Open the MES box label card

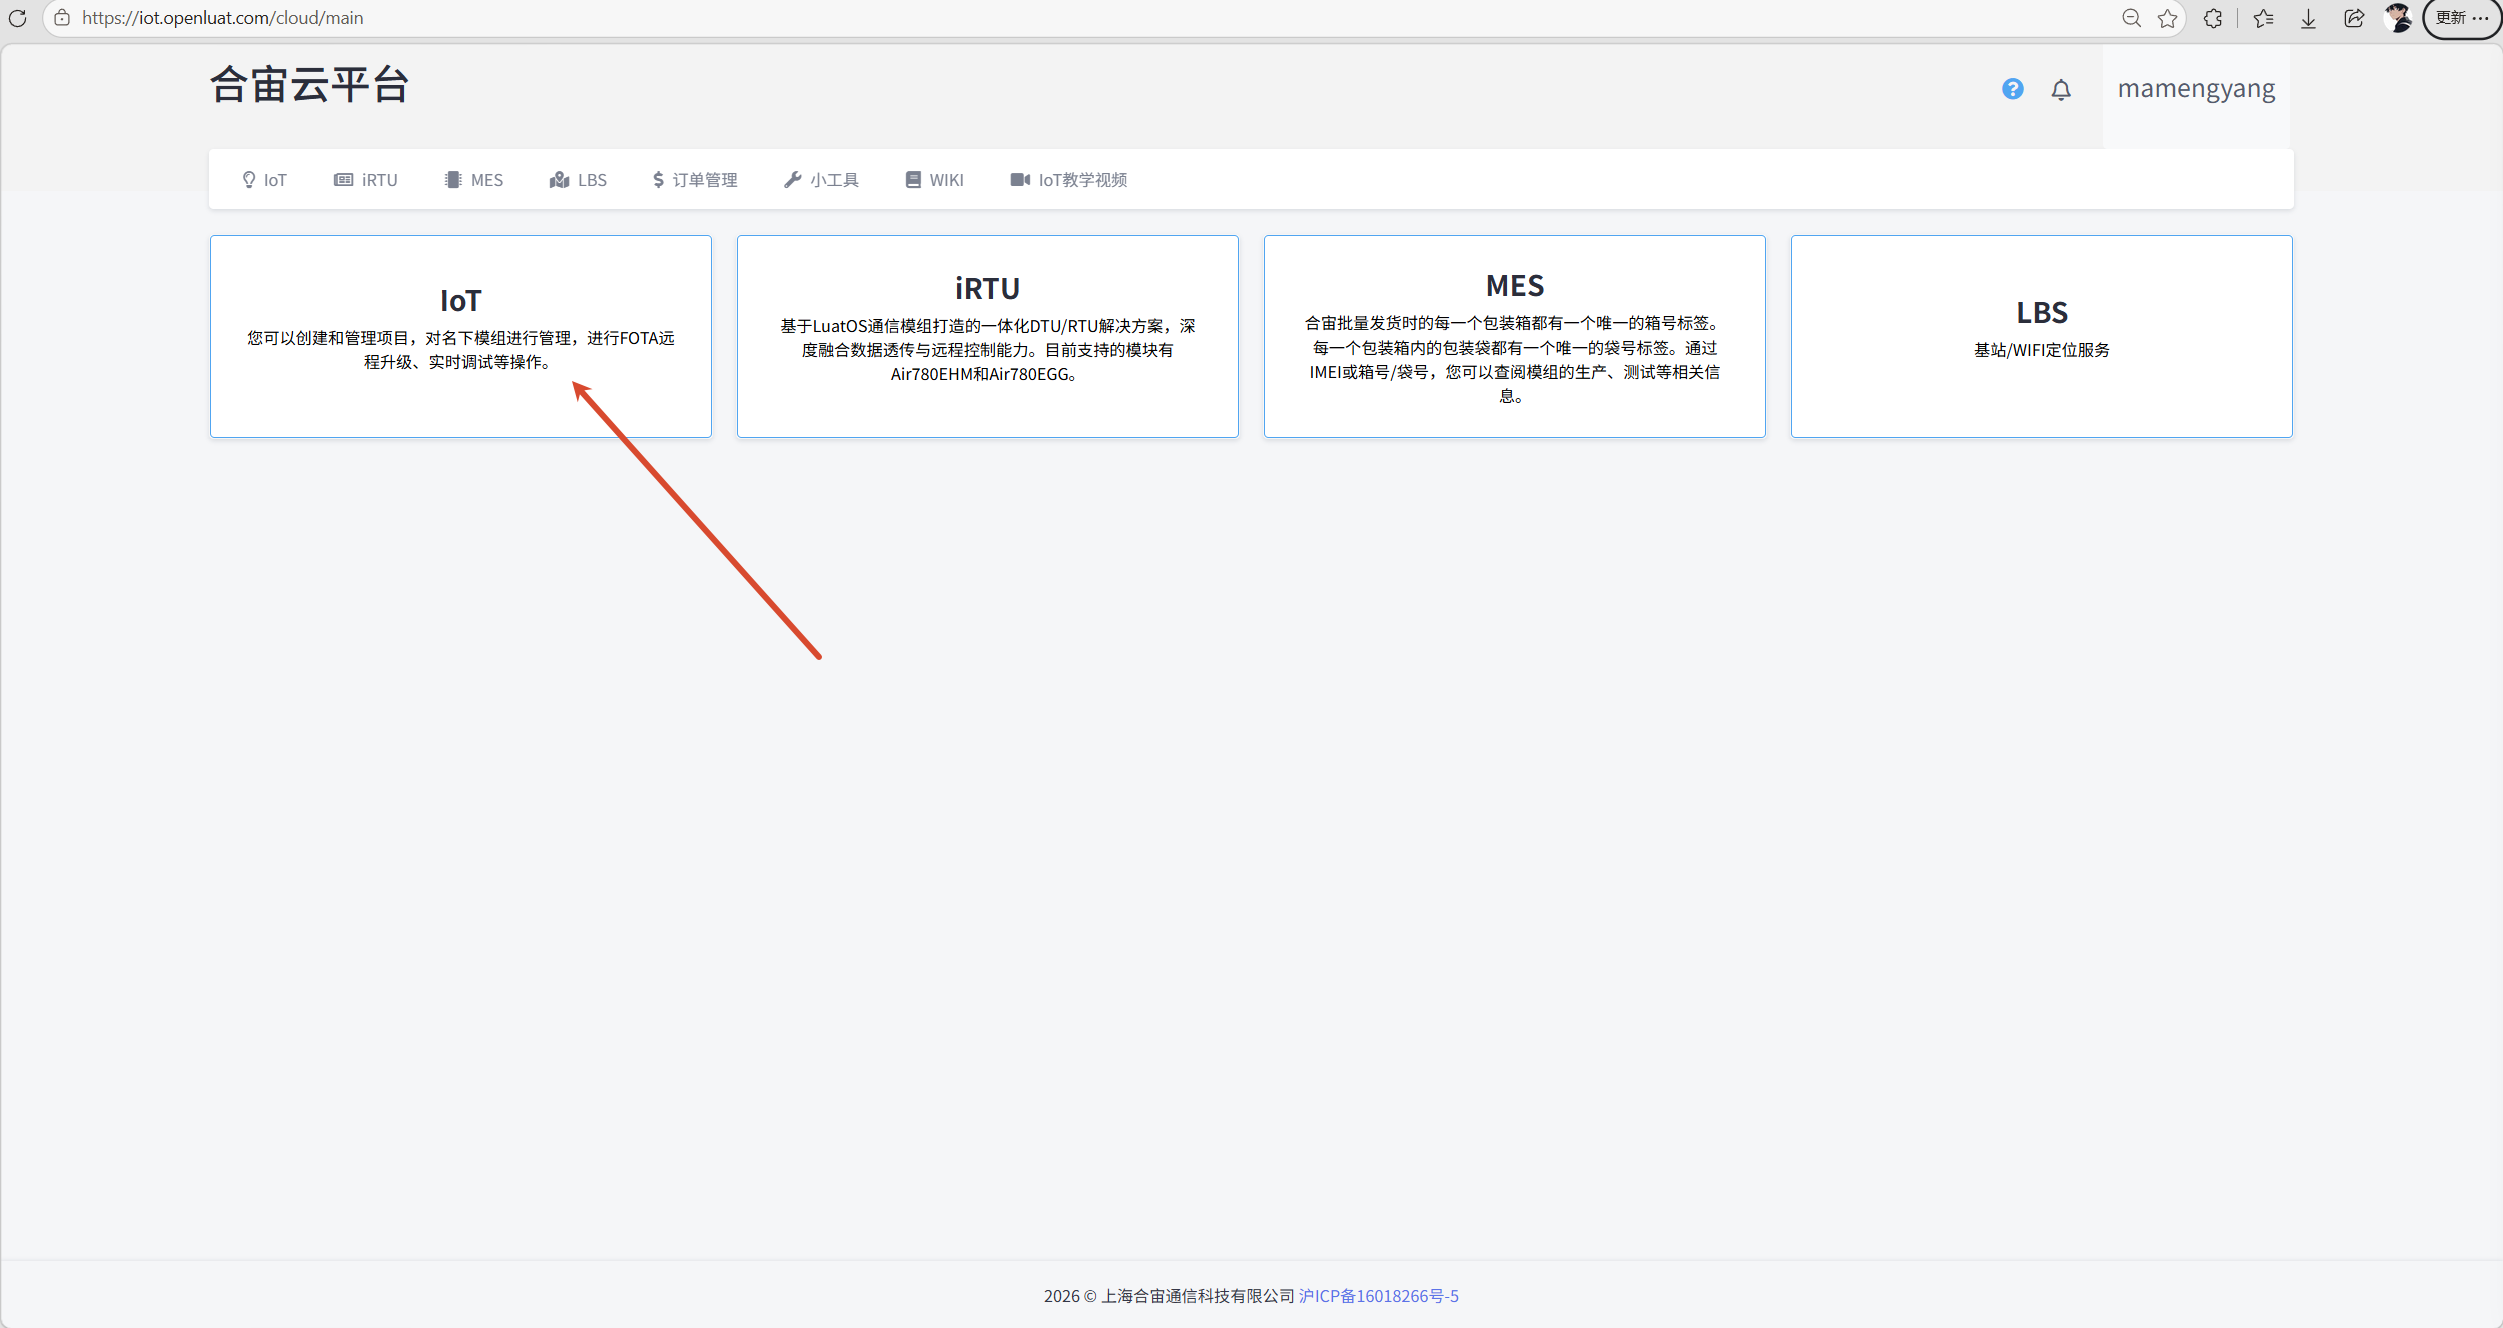pos(1515,336)
